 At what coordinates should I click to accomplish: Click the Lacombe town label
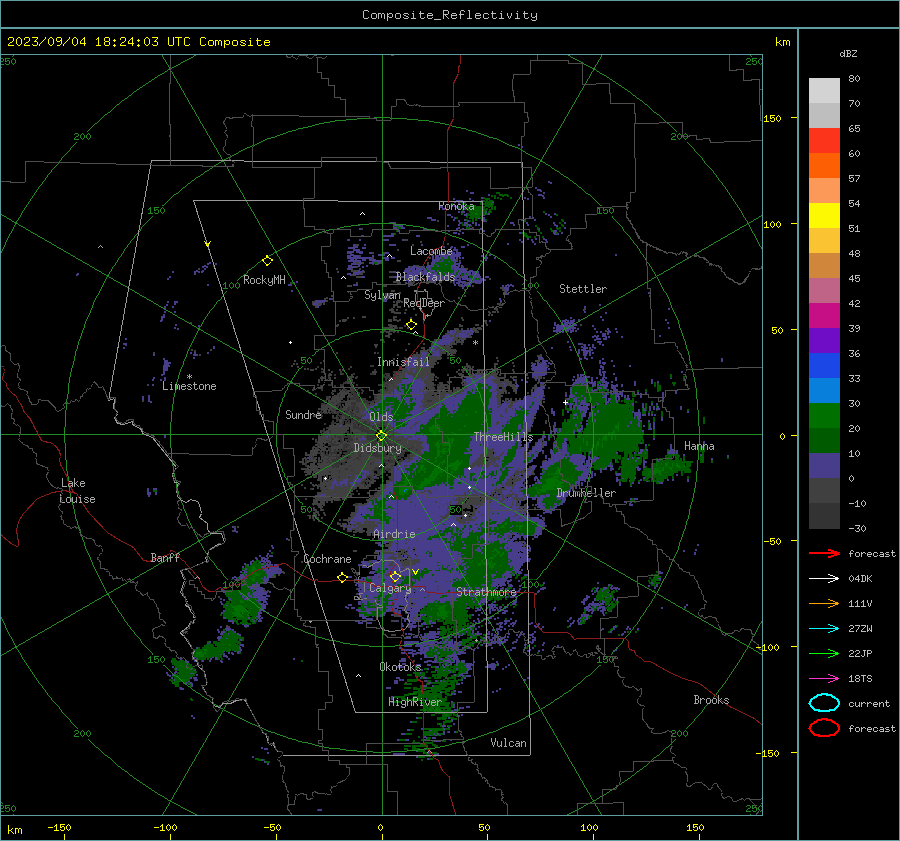(431, 251)
